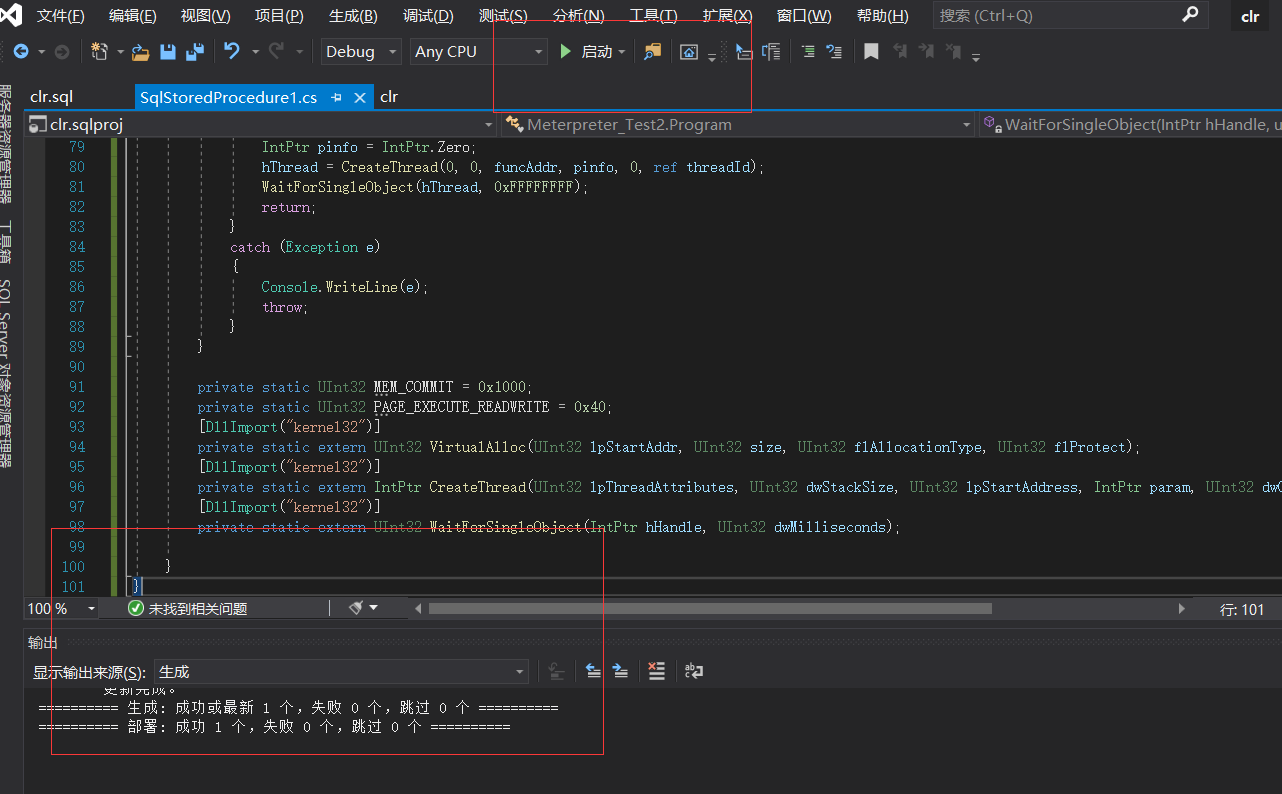Toggle a bookmark on current line

(871, 52)
